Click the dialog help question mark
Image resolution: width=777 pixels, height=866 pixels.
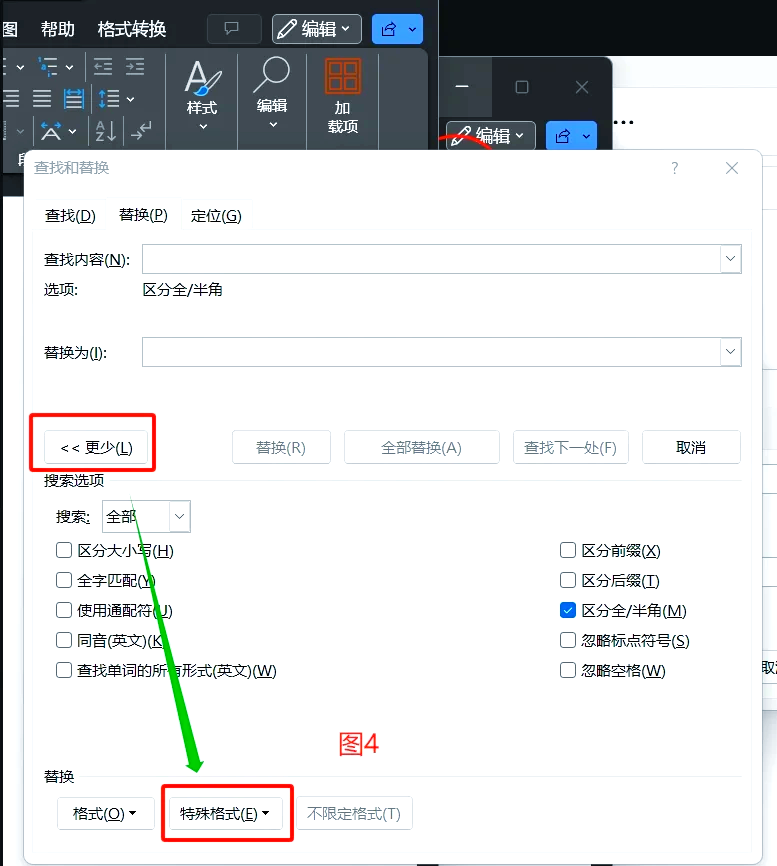[x=675, y=168]
